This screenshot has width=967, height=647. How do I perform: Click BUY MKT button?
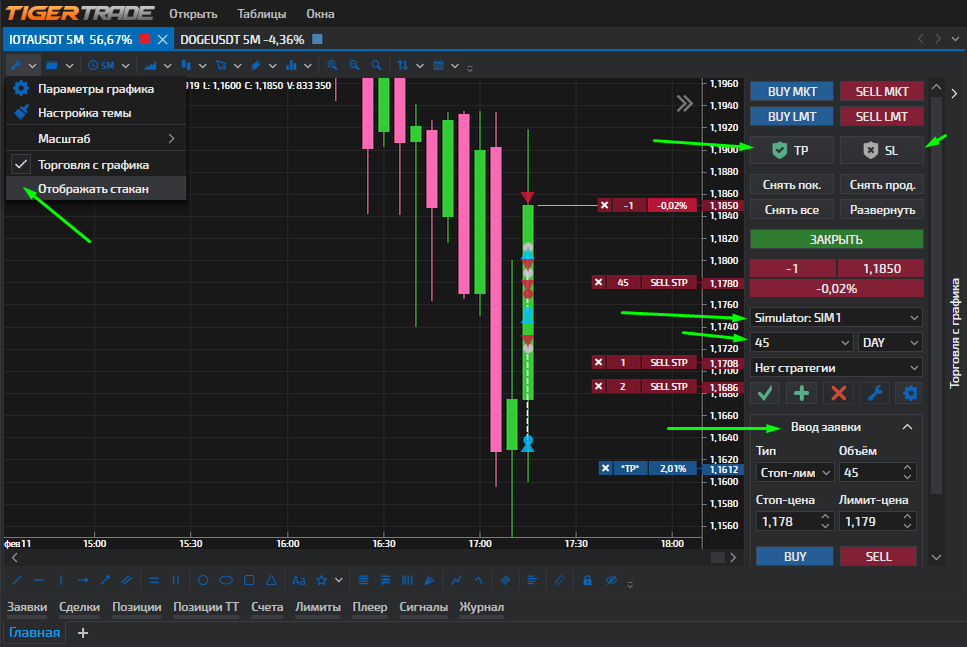pyautogui.click(x=792, y=91)
